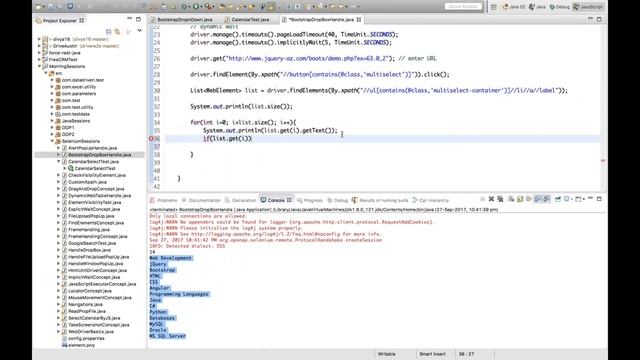
Task: Click Clear Console icon
Action: click(x=511, y=199)
